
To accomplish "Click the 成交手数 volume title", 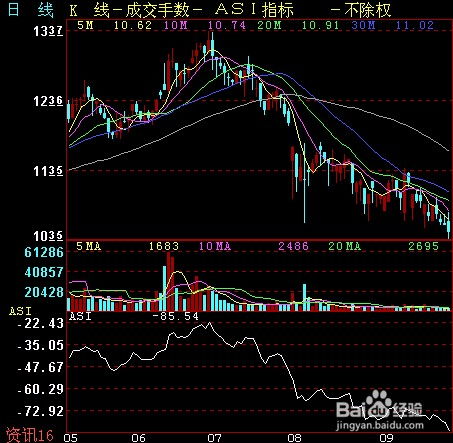I will pos(158,10).
